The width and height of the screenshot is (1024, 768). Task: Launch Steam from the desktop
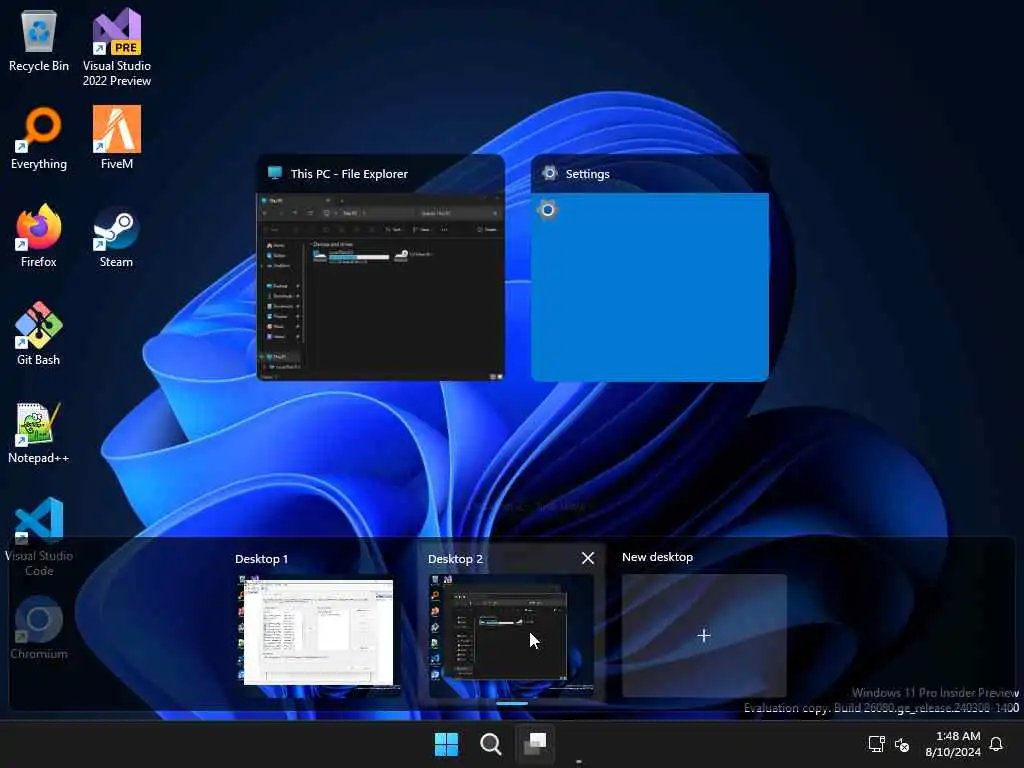tap(116, 236)
